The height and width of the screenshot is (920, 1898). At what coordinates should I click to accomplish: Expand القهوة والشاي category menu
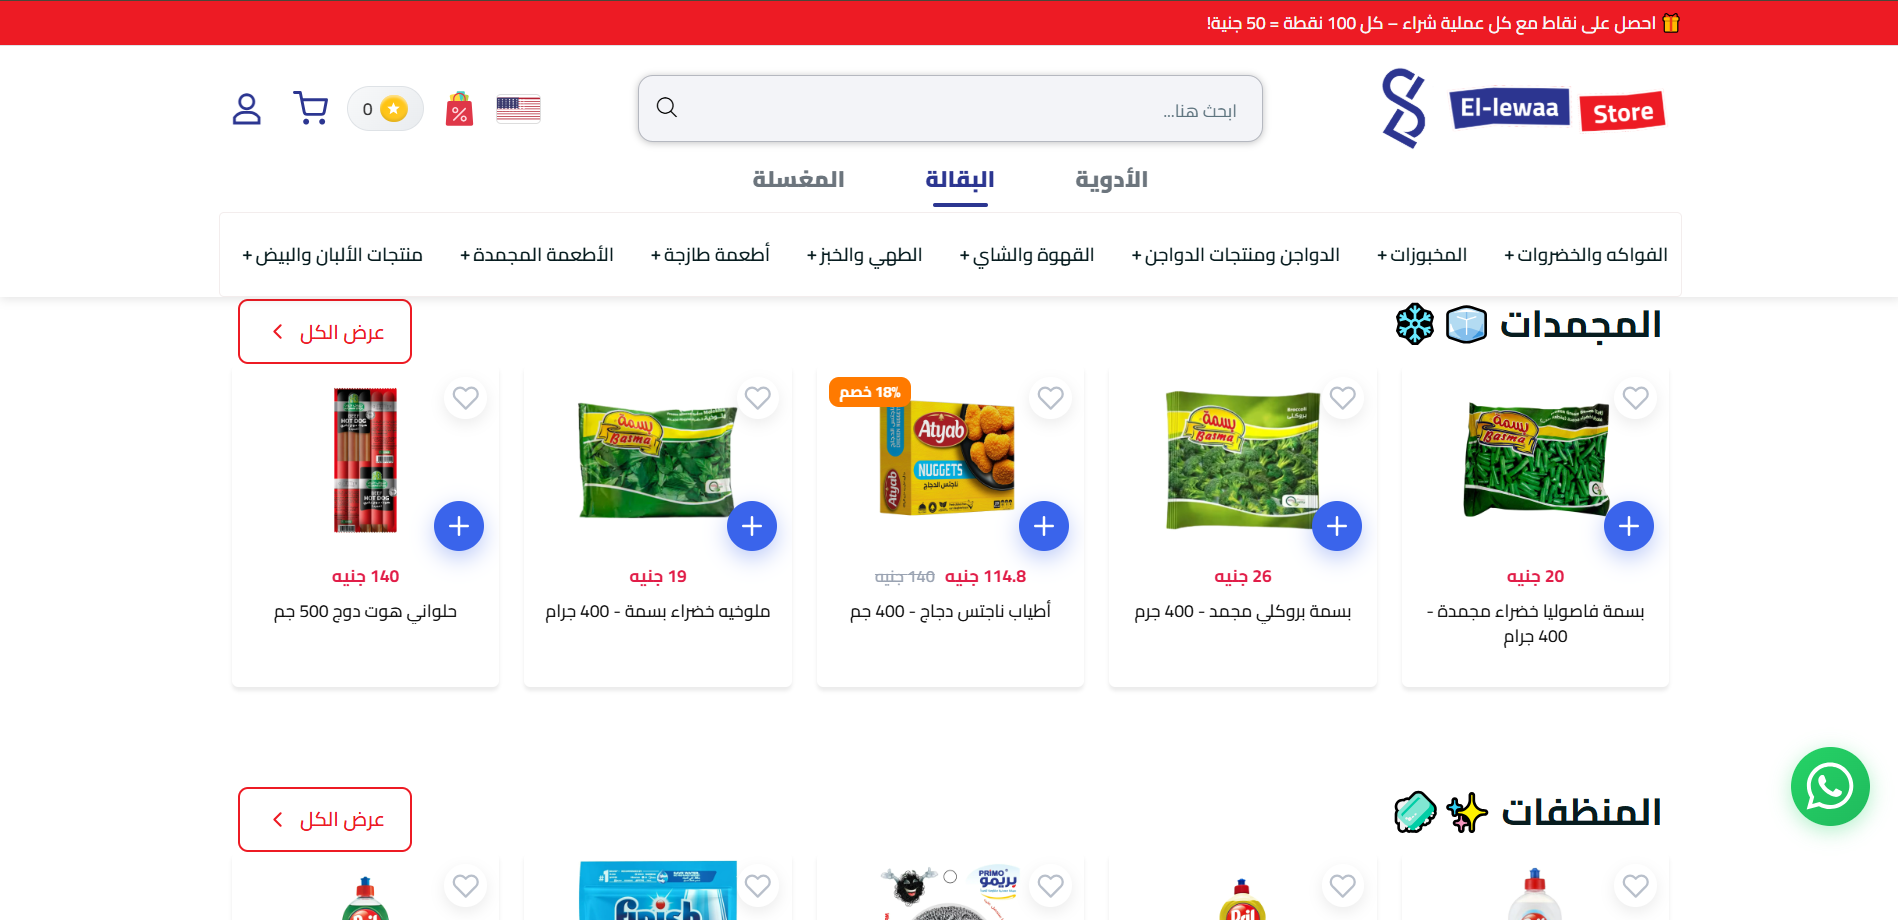pos(1027,255)
